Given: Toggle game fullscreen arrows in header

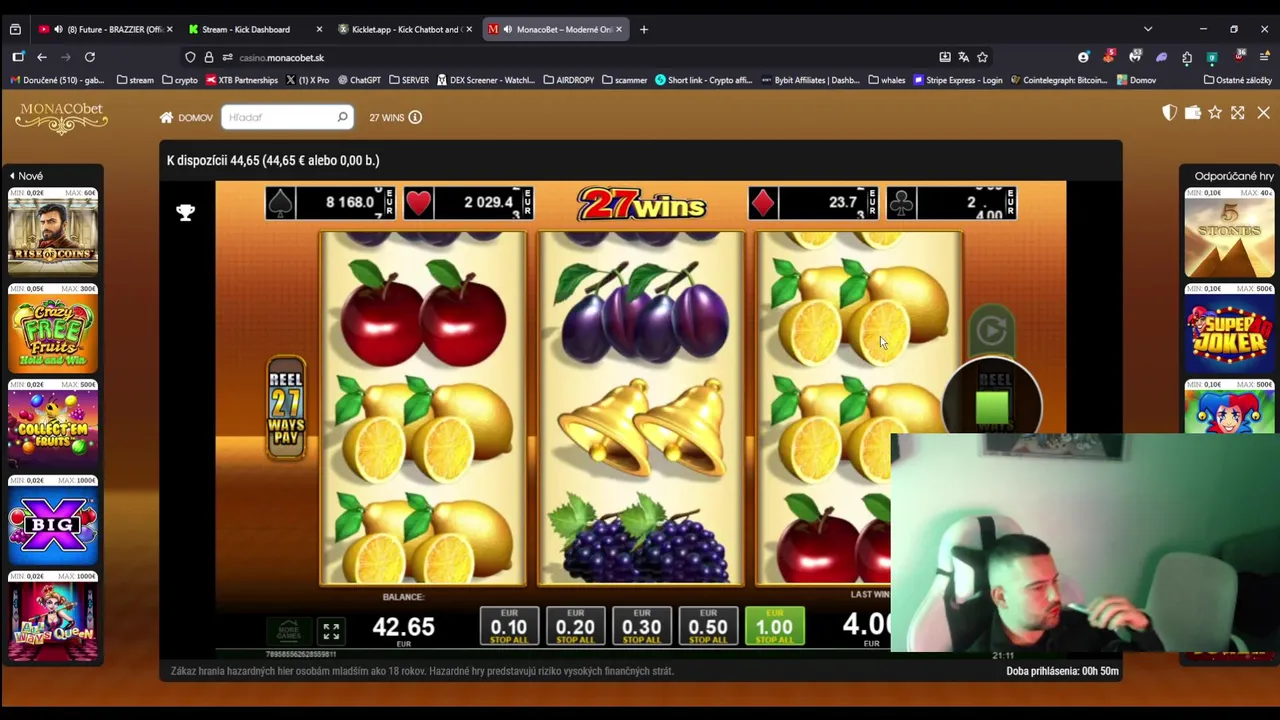Looking at the screenshot, I should pos(1238,113).
